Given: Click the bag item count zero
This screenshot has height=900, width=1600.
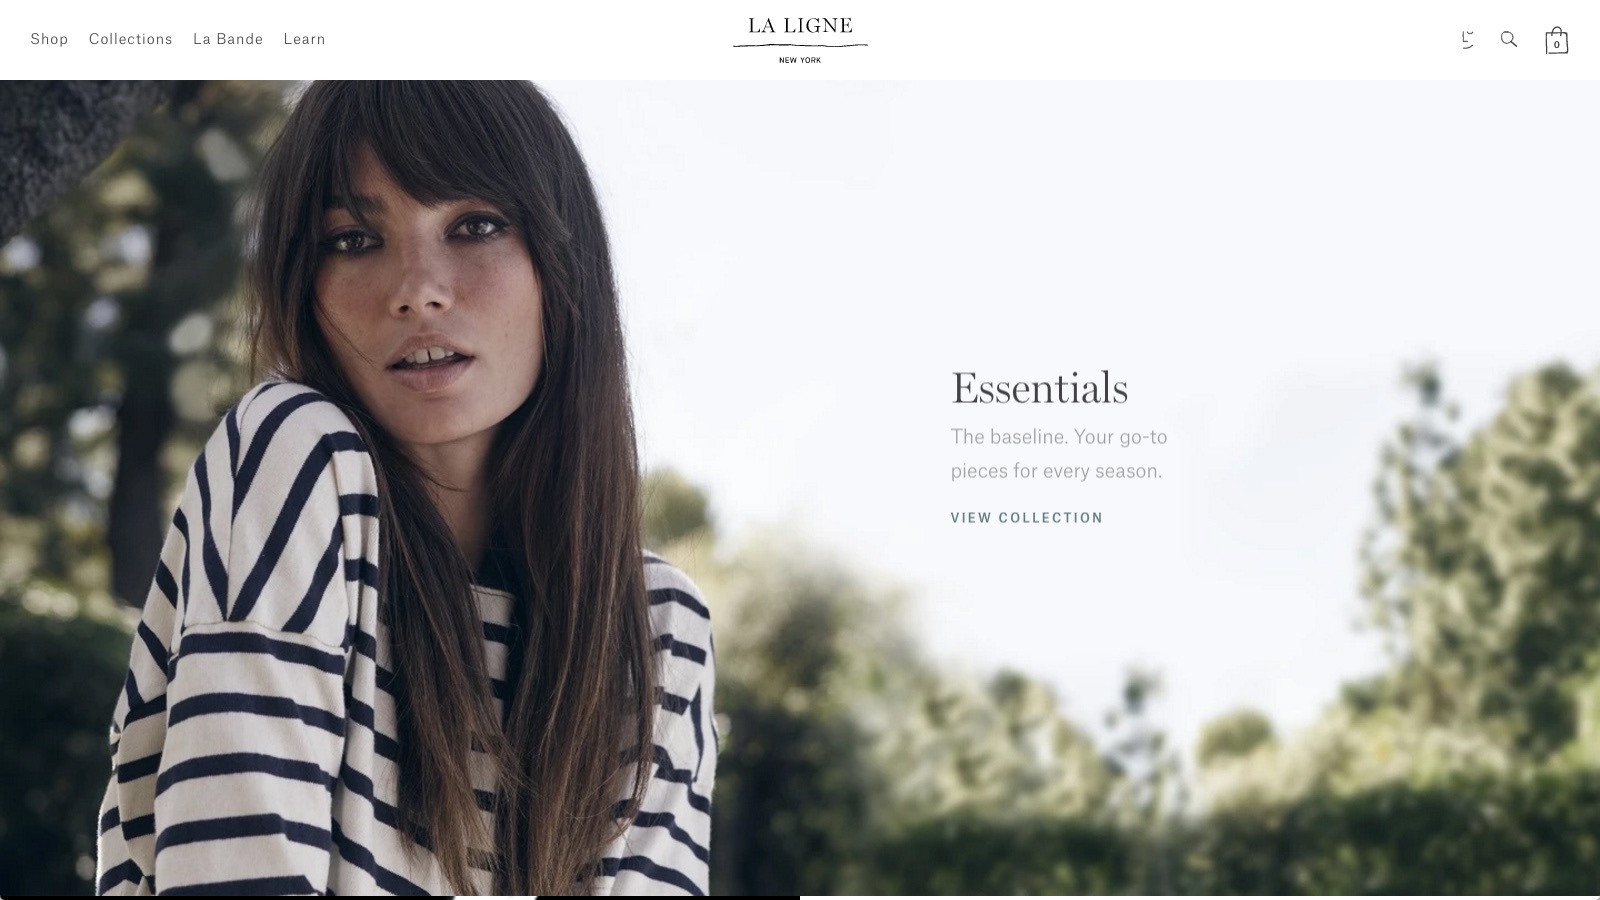Looking at the screenshot, I should click(1556, 45).
